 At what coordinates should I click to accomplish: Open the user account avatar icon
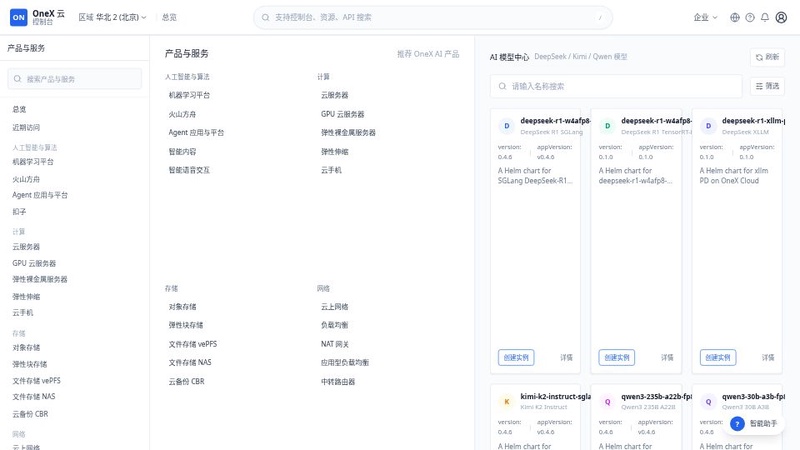(x=781, y=17)
